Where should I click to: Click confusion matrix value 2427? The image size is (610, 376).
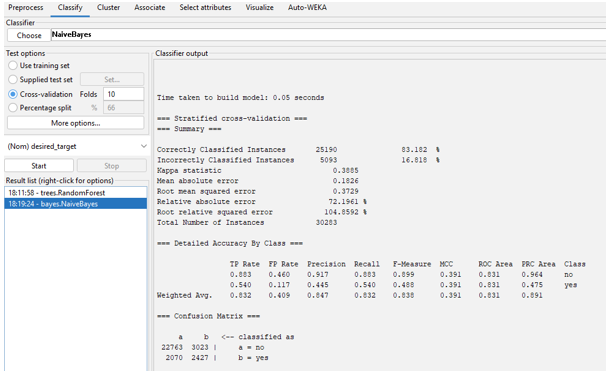(x=200, y=358)
